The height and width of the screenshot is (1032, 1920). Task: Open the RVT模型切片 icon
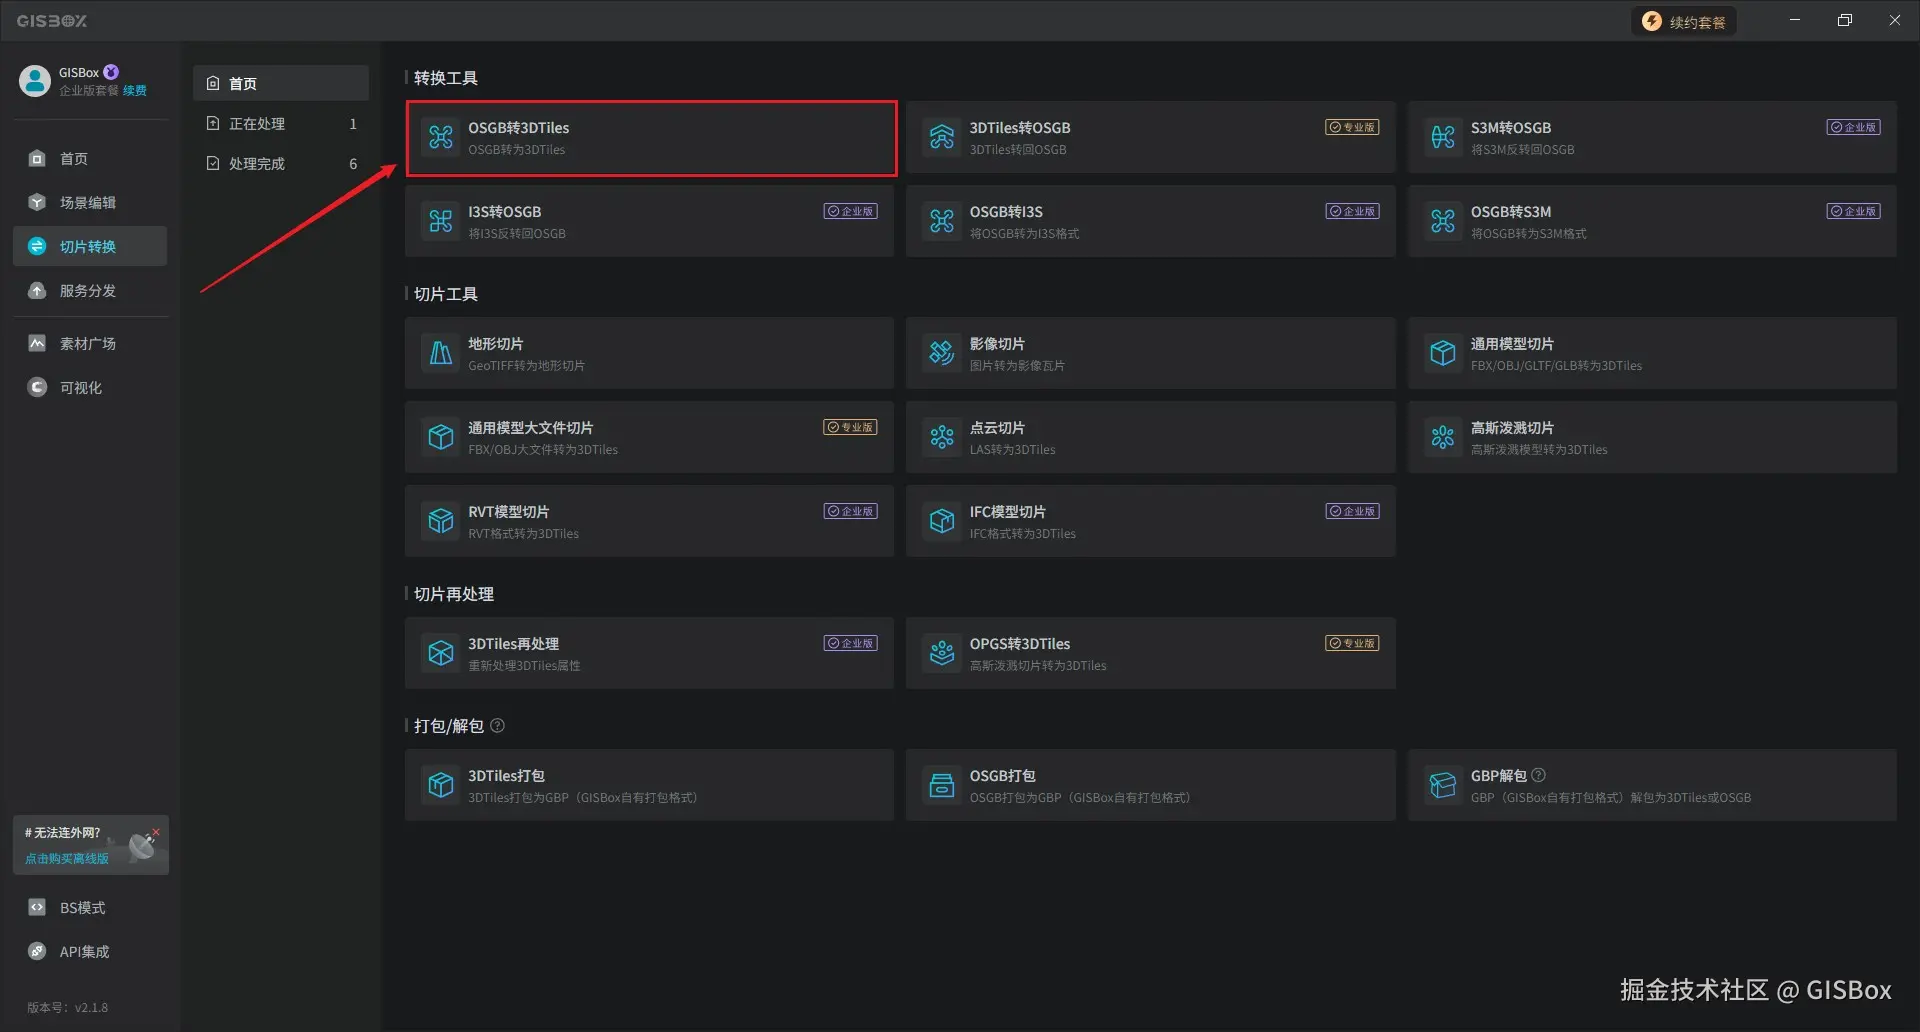click(x=441, y=521)
